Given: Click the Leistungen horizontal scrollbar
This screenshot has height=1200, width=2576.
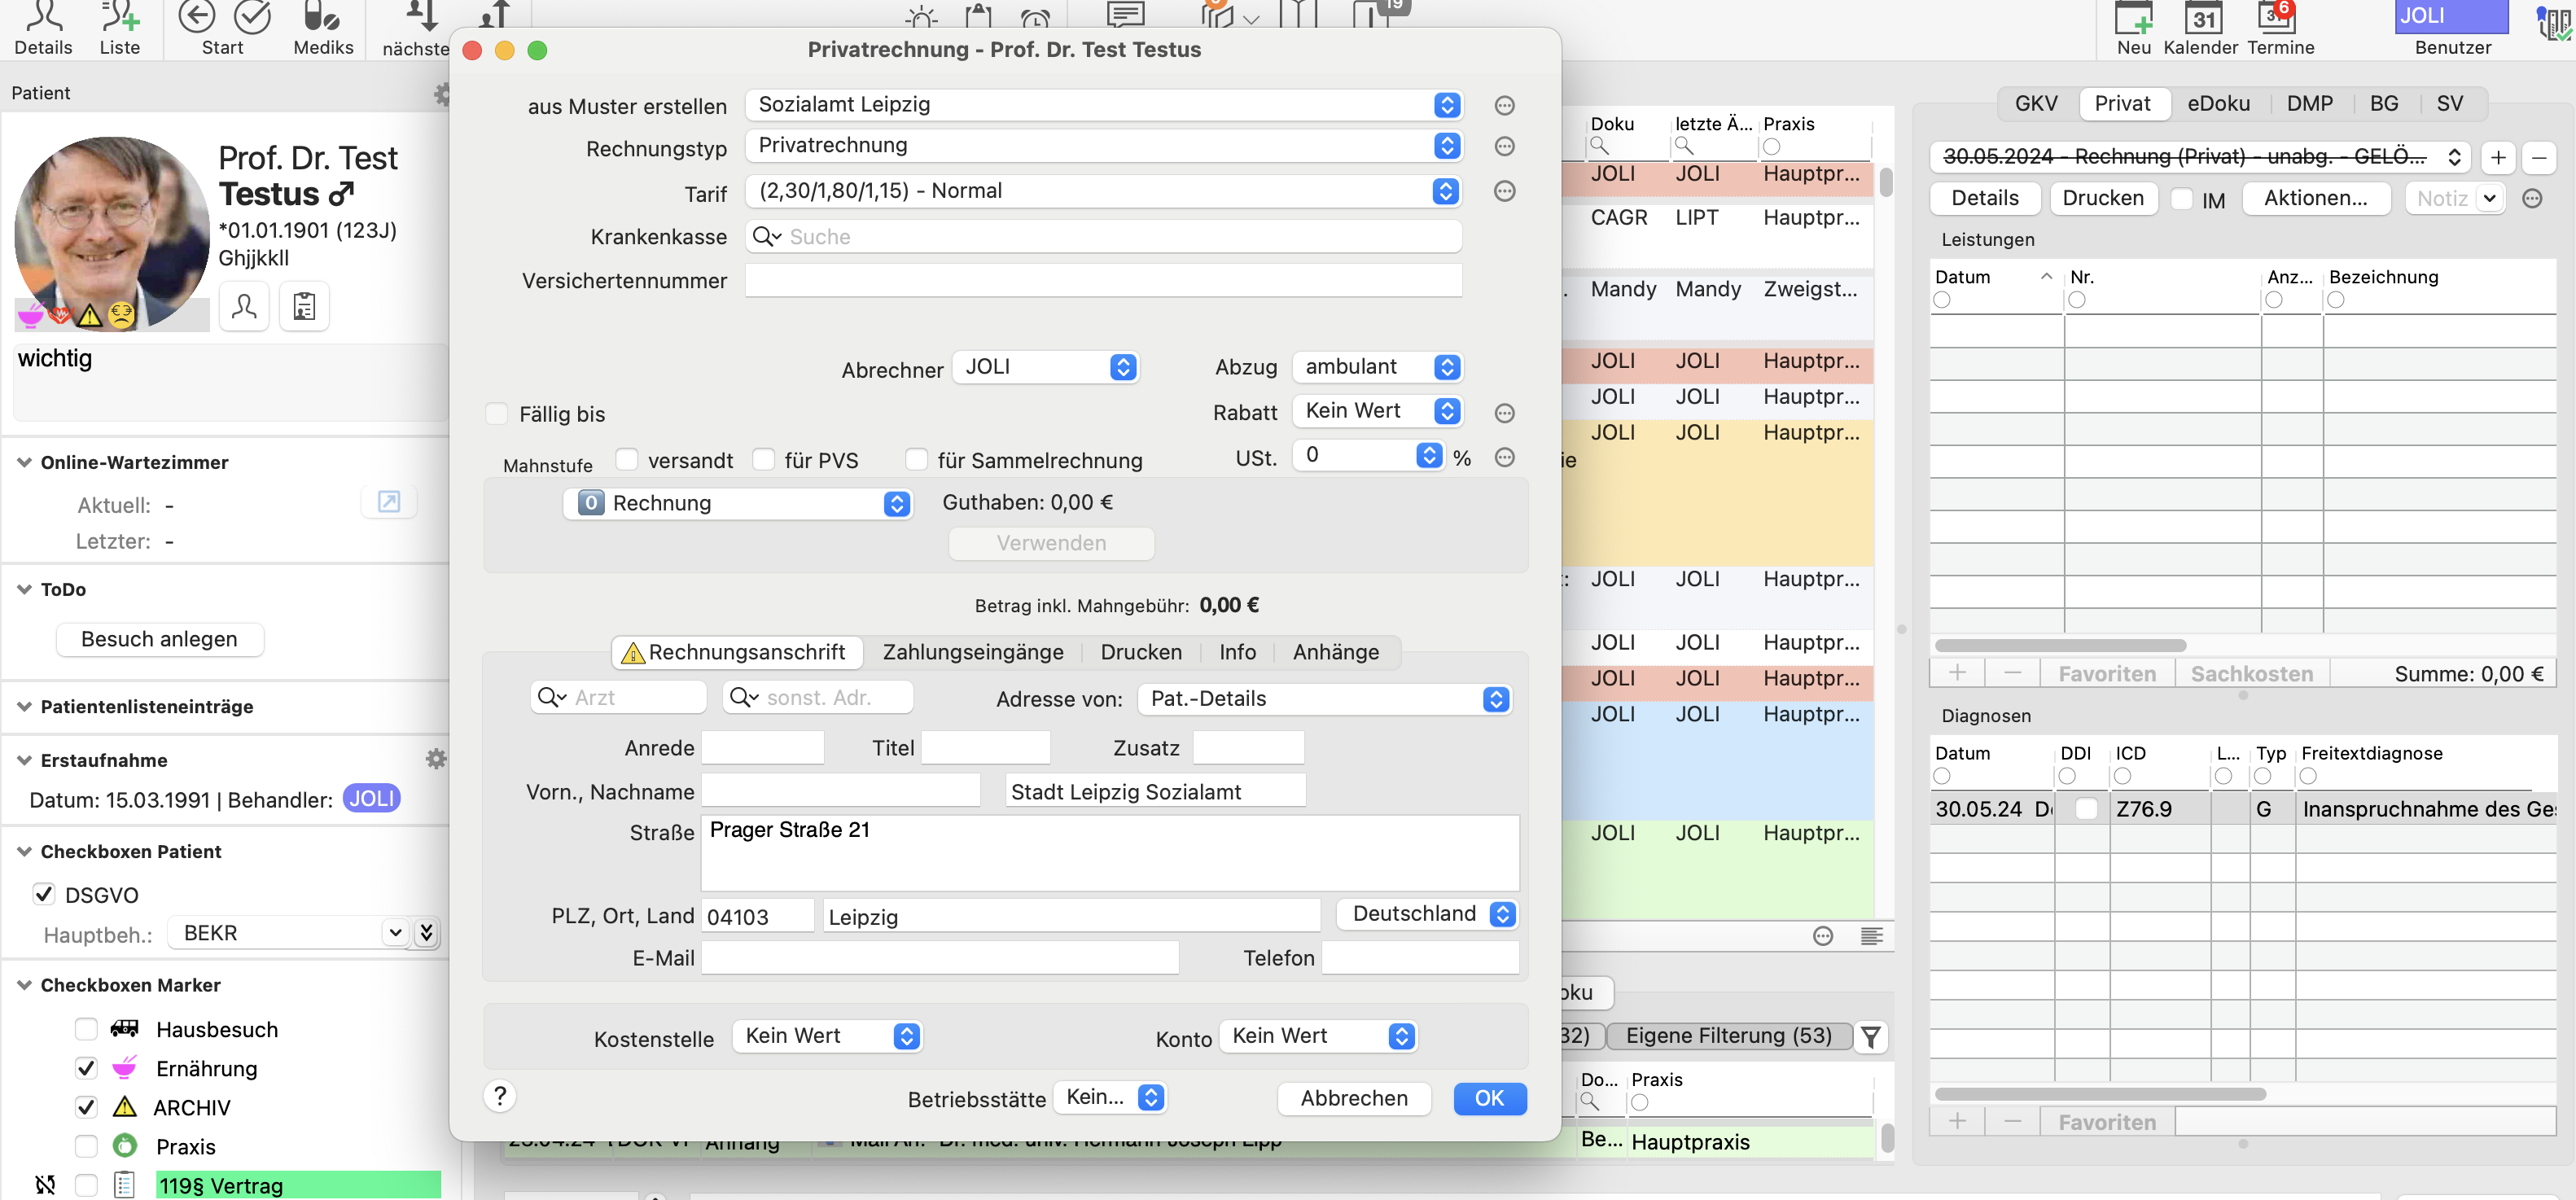Looking at the screenshot, I should [x=2061, y=645].
